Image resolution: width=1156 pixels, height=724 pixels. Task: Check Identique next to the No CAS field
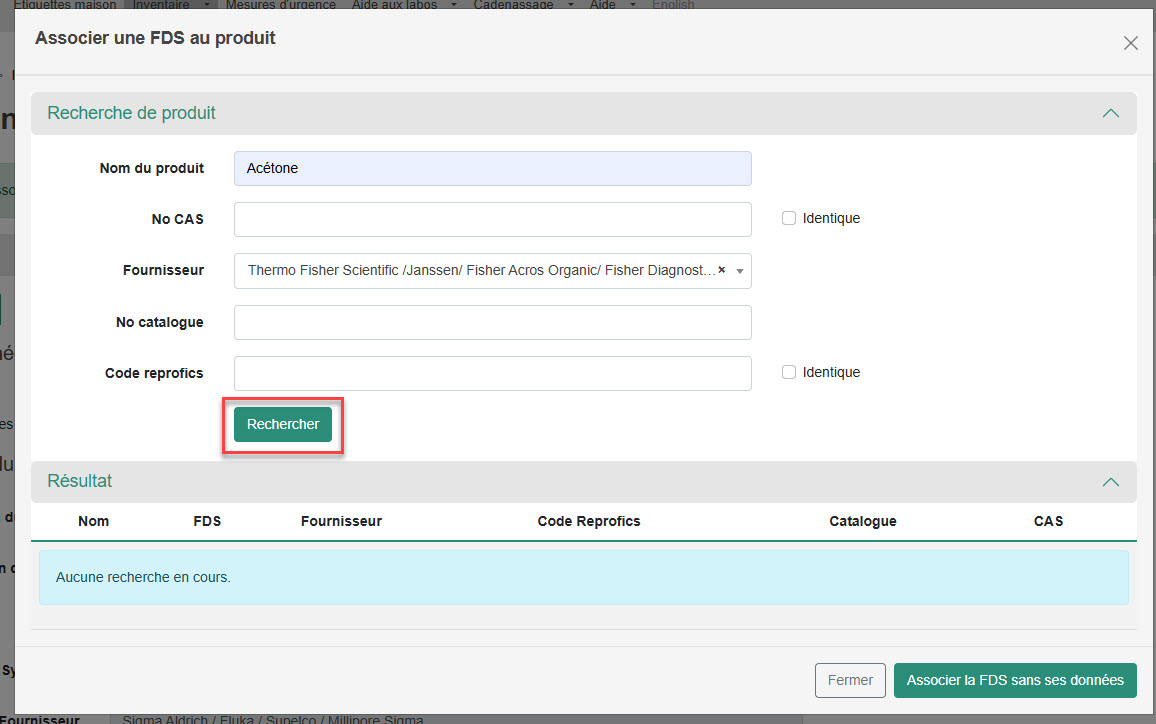tap(789, 218)
